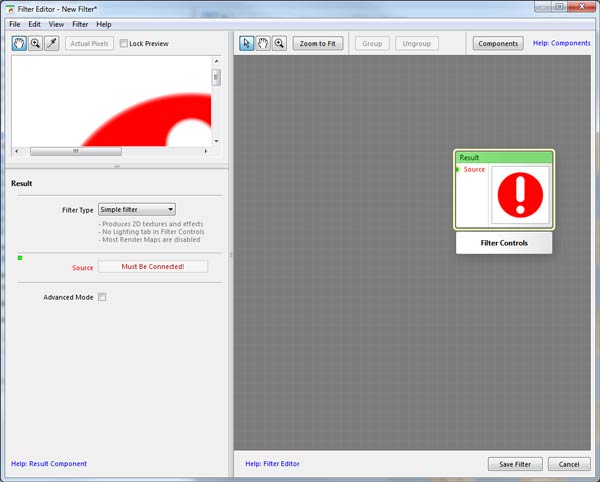Screen dimensions: 600x482
Task: Select the hand pan tool in preview toolbar
Action: click(19, 44)
